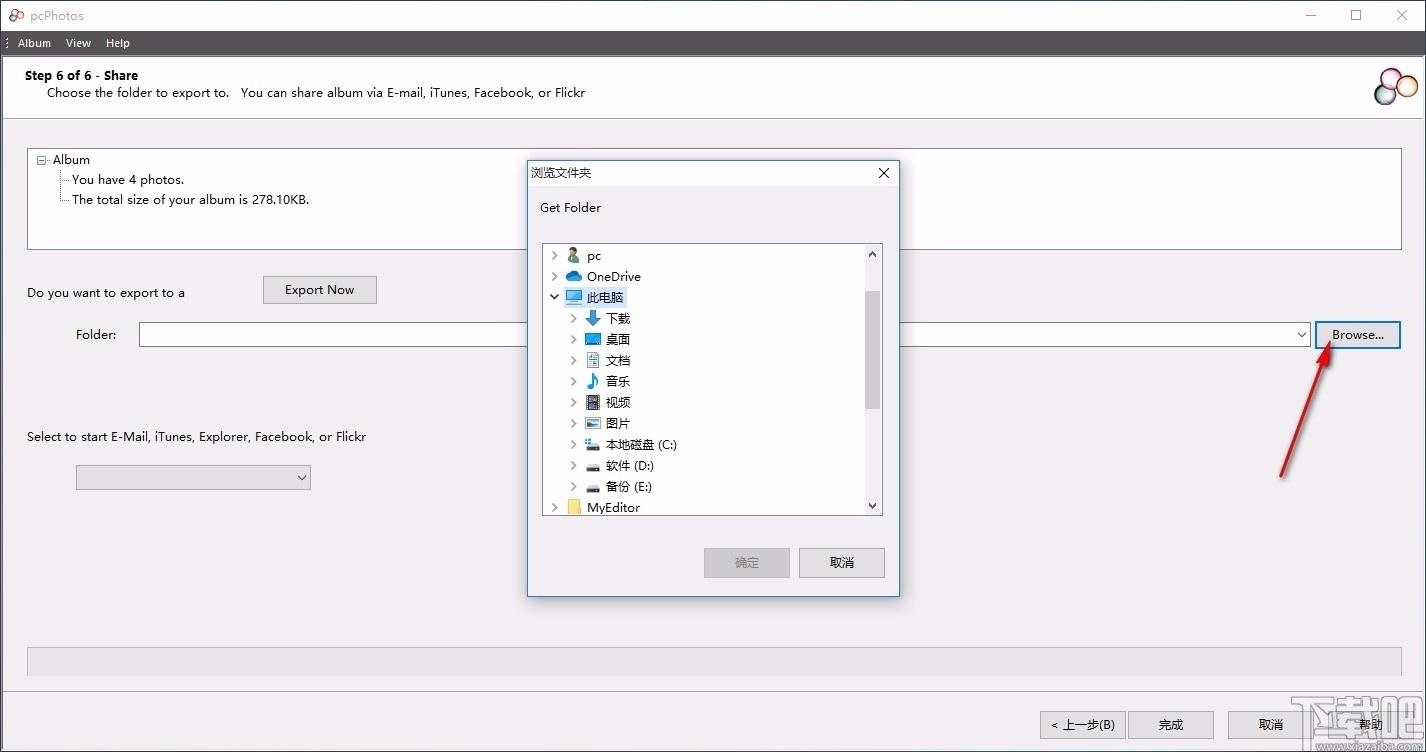Screen dimensions: 1426x752
Task: Expand the 图片 folder node
Action: (x=573, y=423)
